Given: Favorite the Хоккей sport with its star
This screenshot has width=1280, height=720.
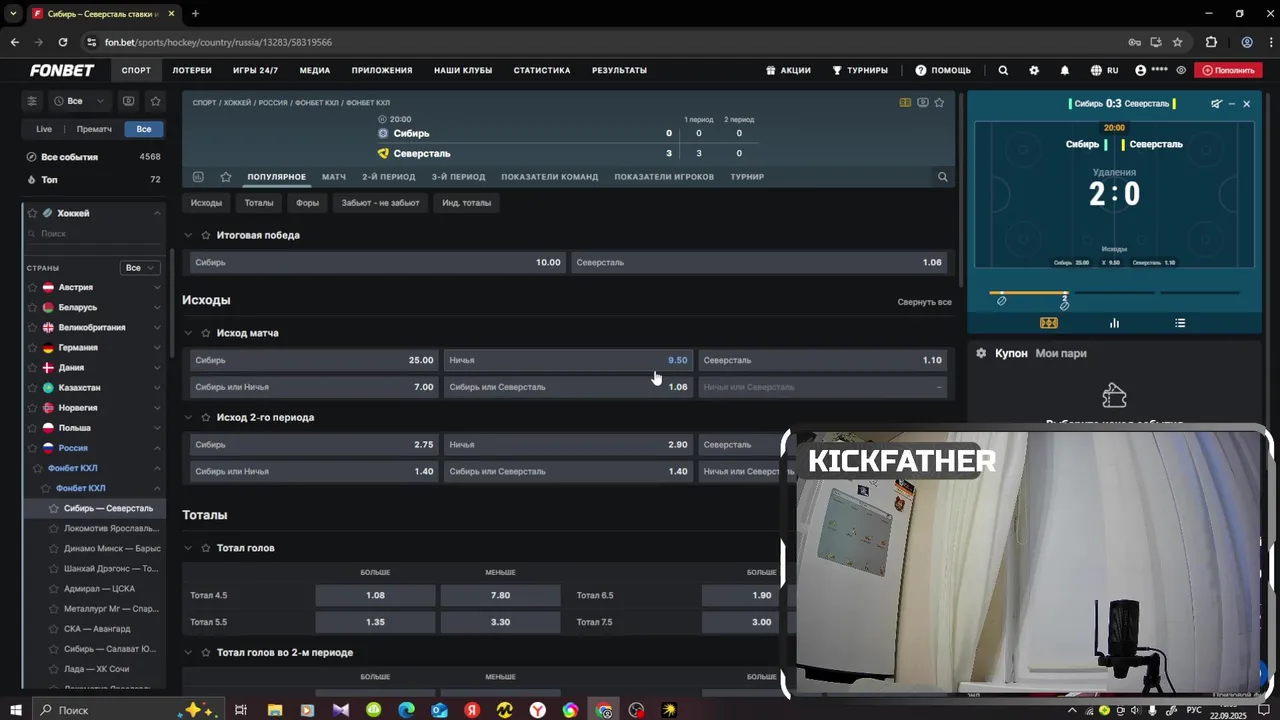Looking at the screenshot, I should 32,213.
